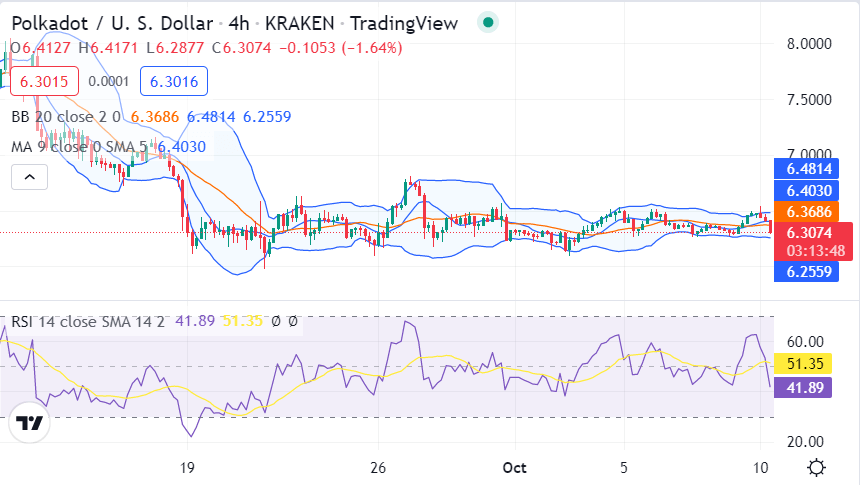Open chart settings gear icon
Screen dimensions: 860x485
coord(817,467)
